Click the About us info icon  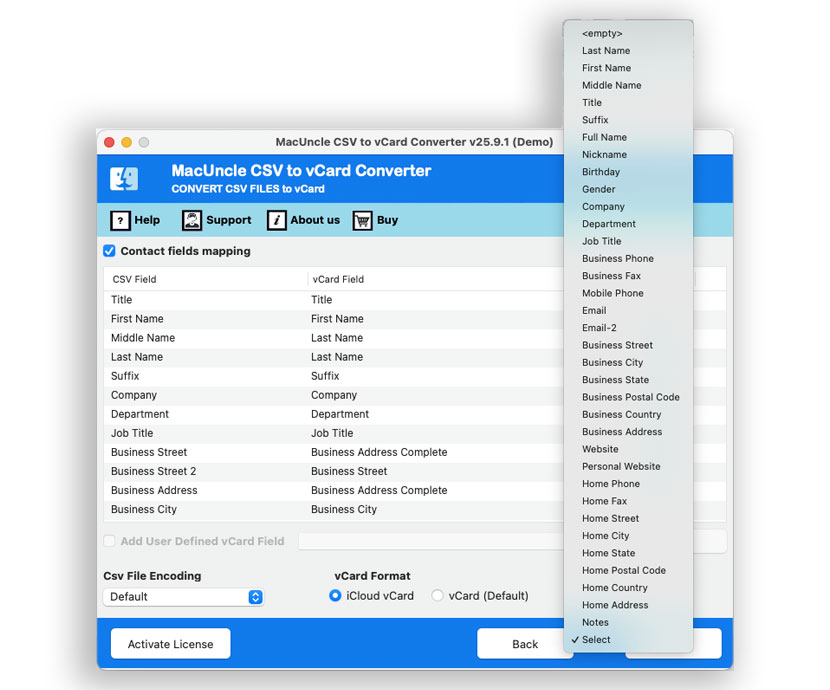276,220
